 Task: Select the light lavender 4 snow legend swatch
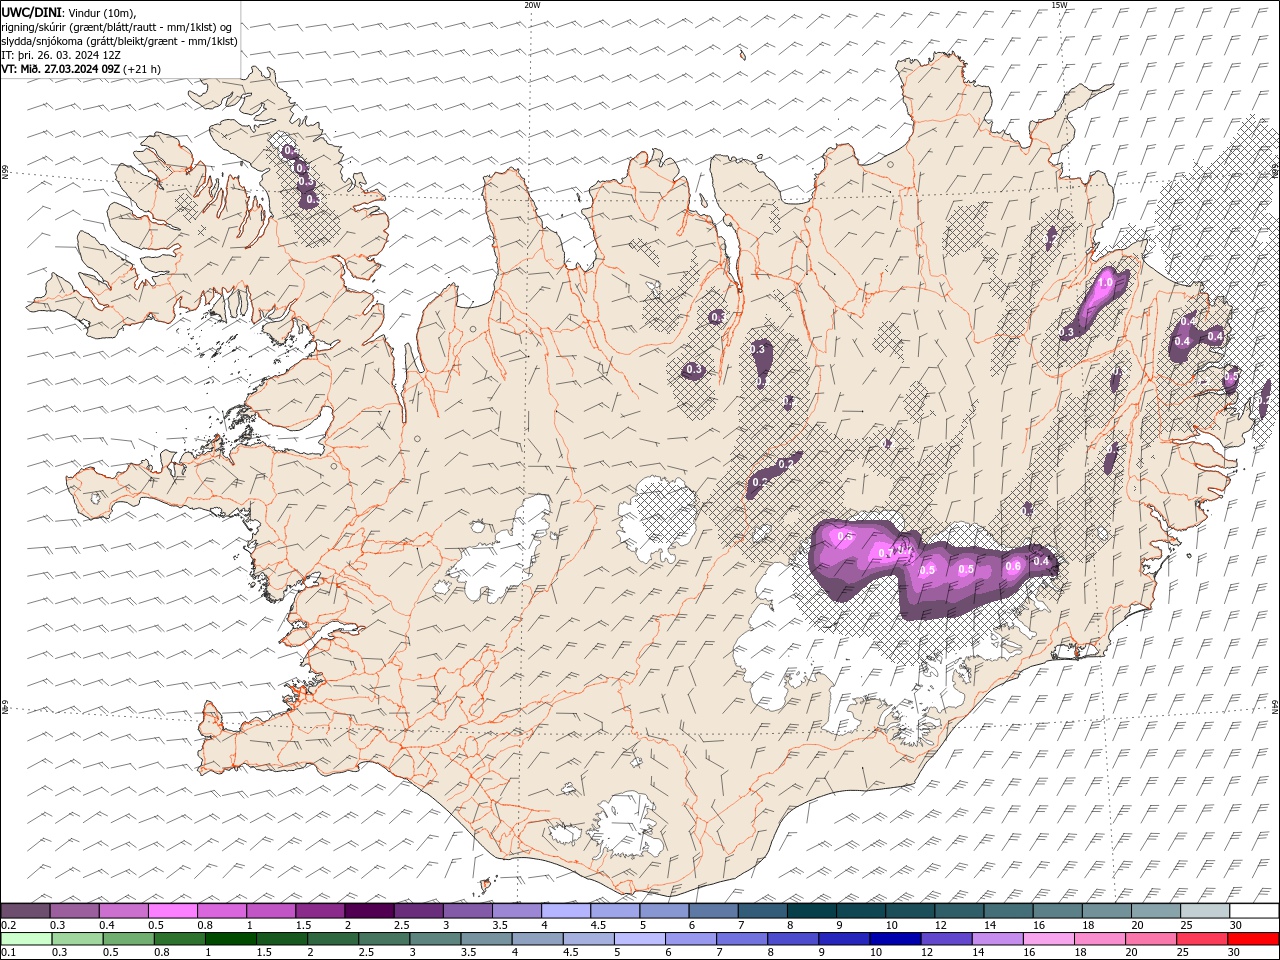(565, 910)
